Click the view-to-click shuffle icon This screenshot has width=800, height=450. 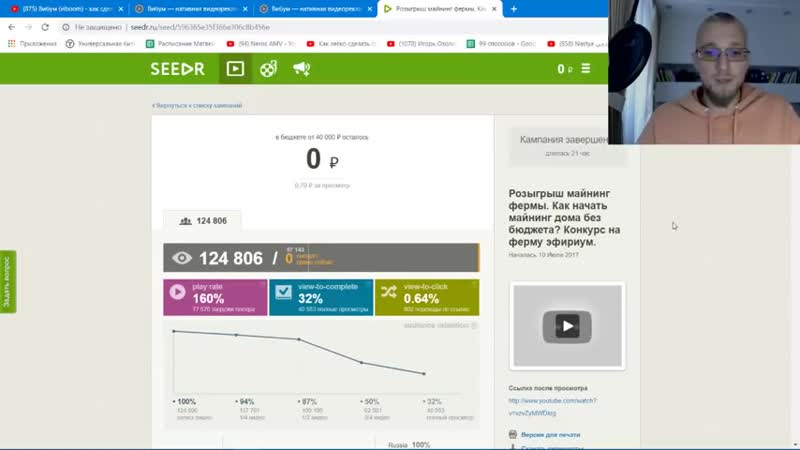(x=389, y=292)
